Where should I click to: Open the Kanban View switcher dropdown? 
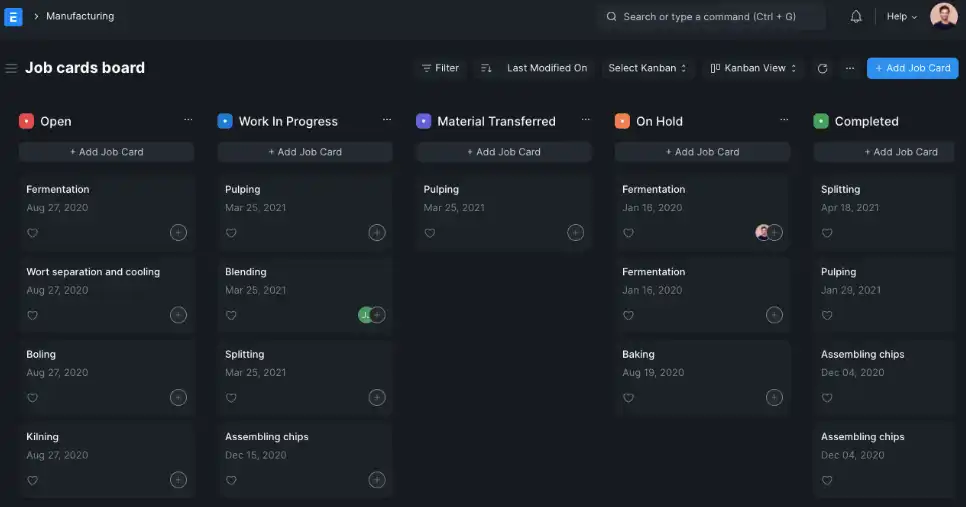[754, 68]
